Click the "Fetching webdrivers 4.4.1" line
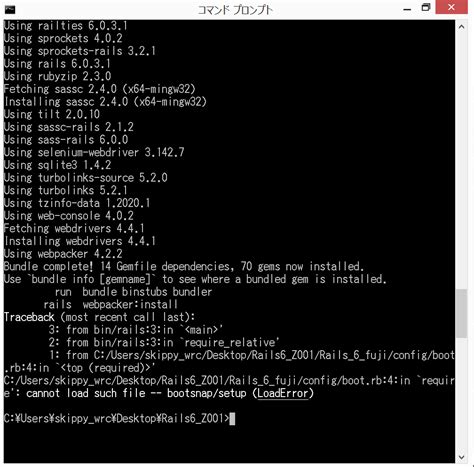This screenshot has width=474, height=467. tap(74, 229)
